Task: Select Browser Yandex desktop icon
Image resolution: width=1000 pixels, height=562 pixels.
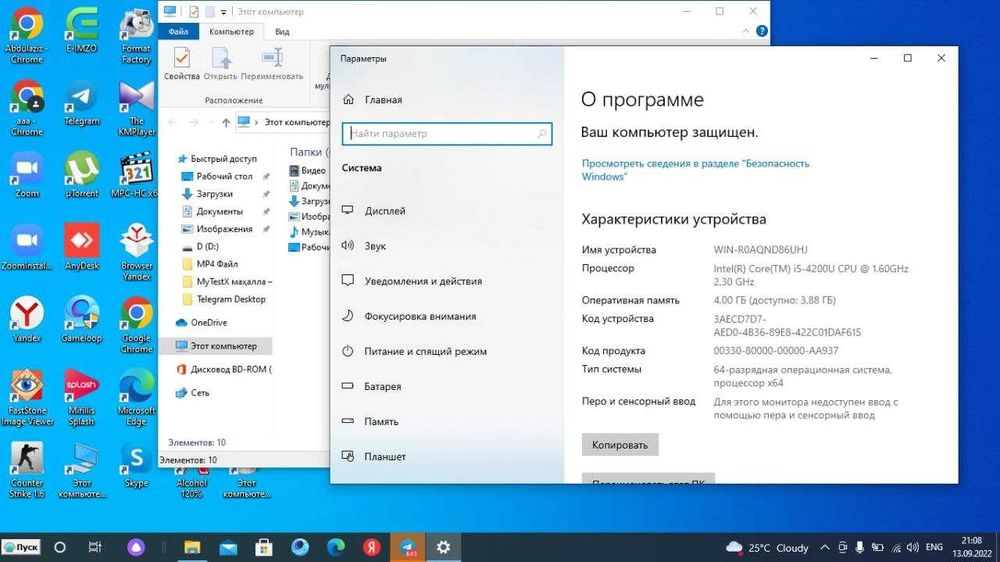Action: click(136, 253)
